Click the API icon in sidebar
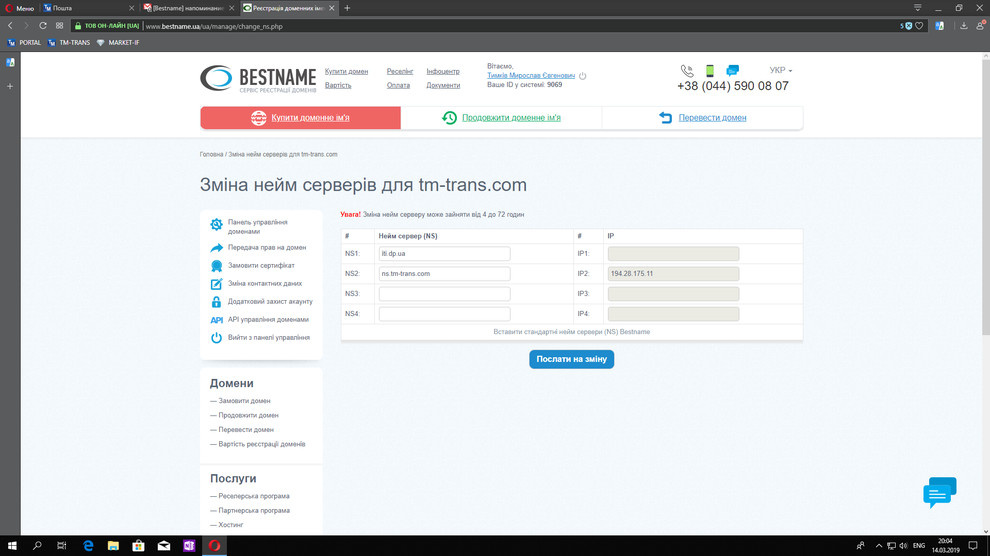This screenshot has height=556, width=990. click(x=217, y=320)
